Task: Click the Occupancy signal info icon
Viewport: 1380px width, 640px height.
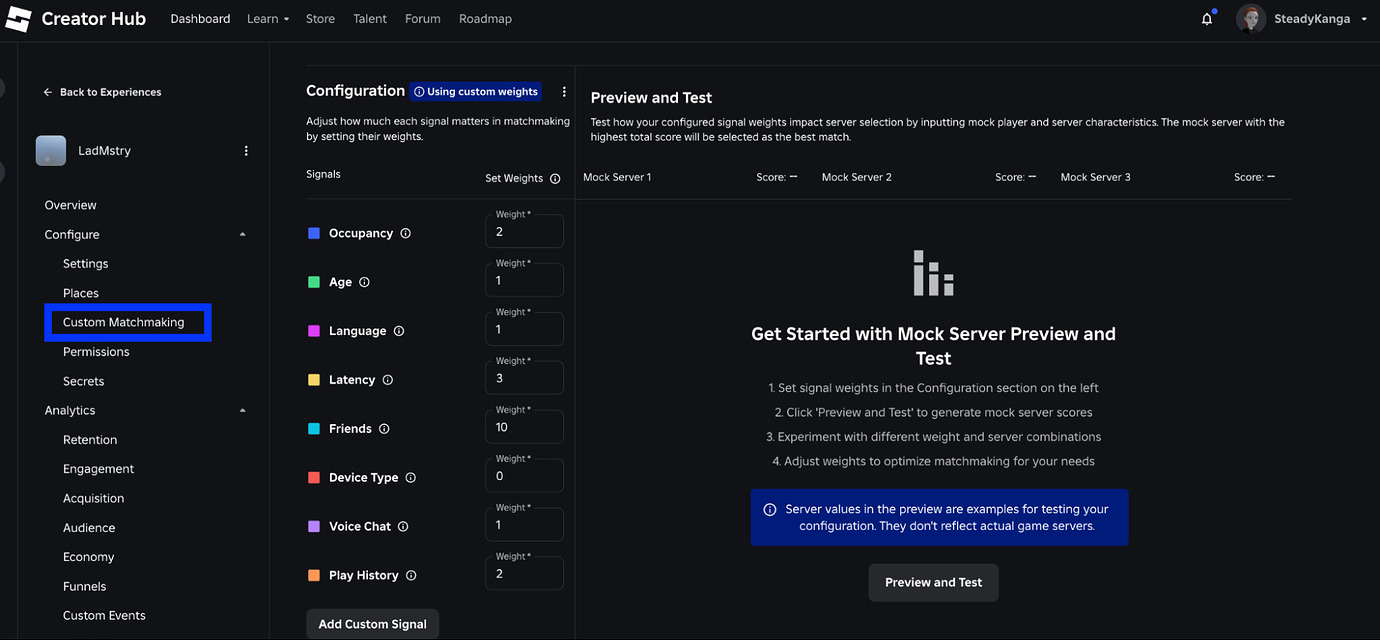Action: [405, 233]
